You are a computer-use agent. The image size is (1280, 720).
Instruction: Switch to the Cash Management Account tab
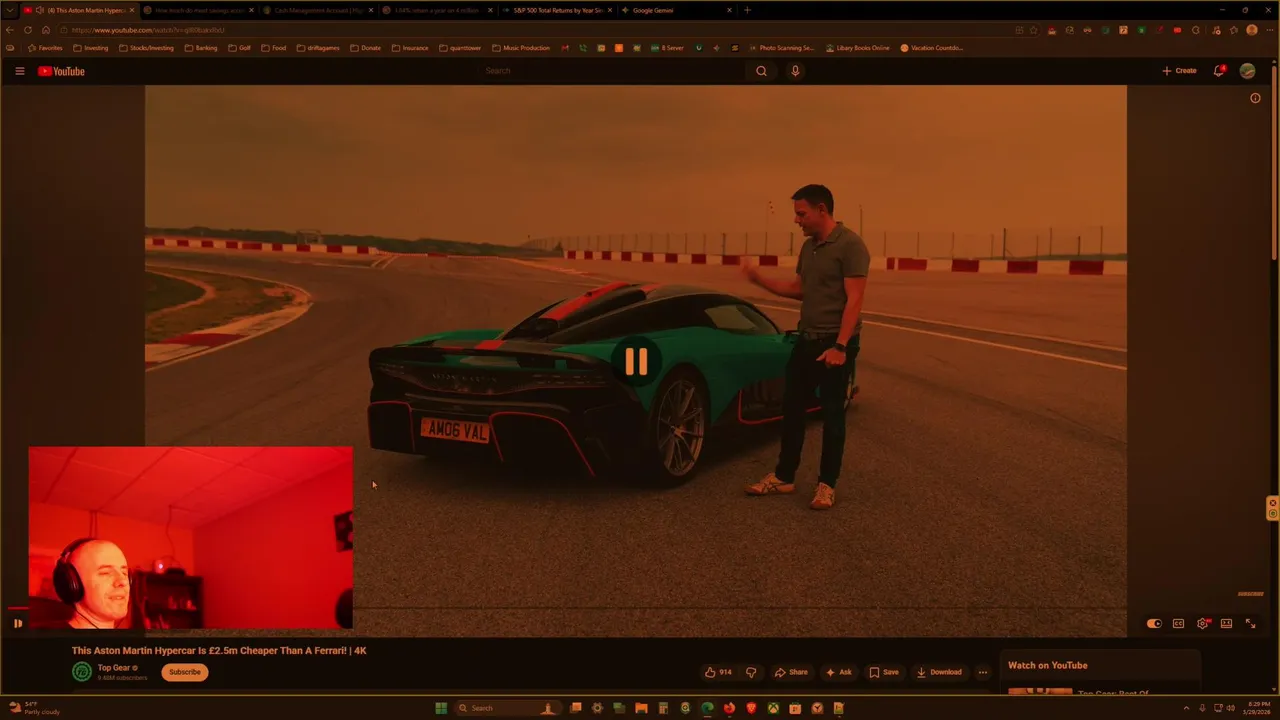coord(318,10)
